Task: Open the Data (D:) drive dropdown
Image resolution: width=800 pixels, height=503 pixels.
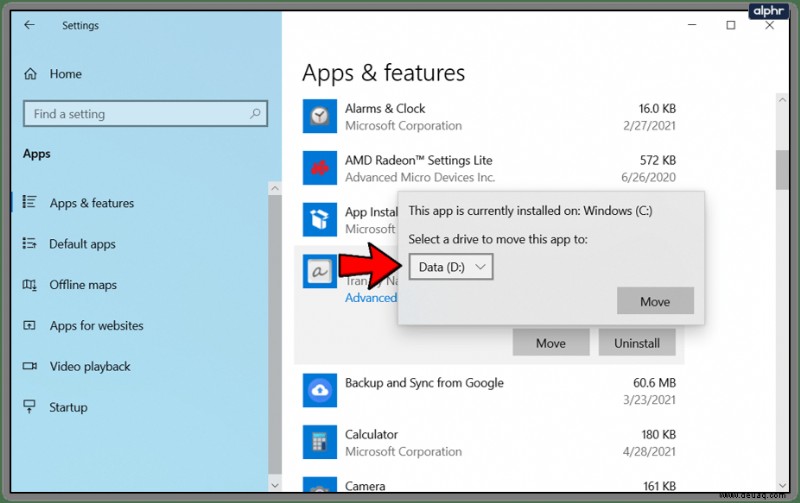Action: click(451, 267)
